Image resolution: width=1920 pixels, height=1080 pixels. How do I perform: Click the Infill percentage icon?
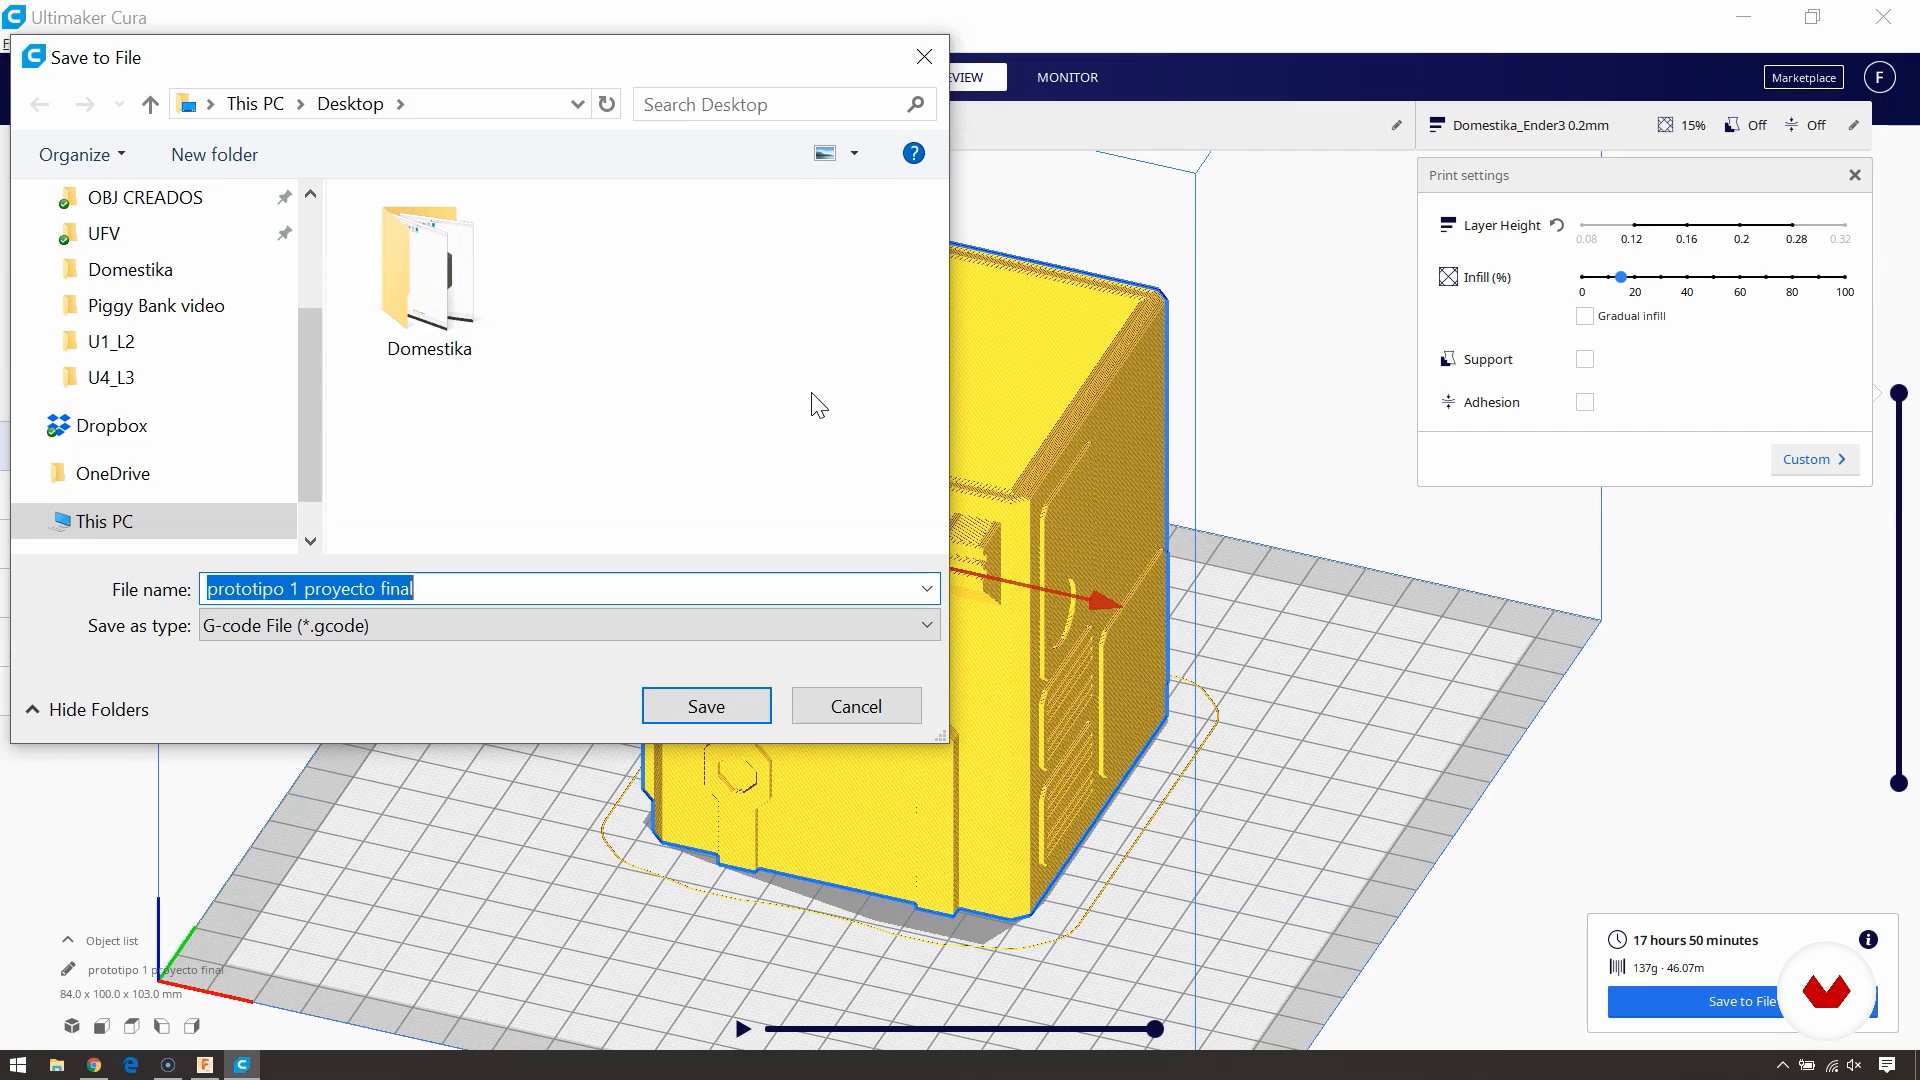tap(1449, 277)
